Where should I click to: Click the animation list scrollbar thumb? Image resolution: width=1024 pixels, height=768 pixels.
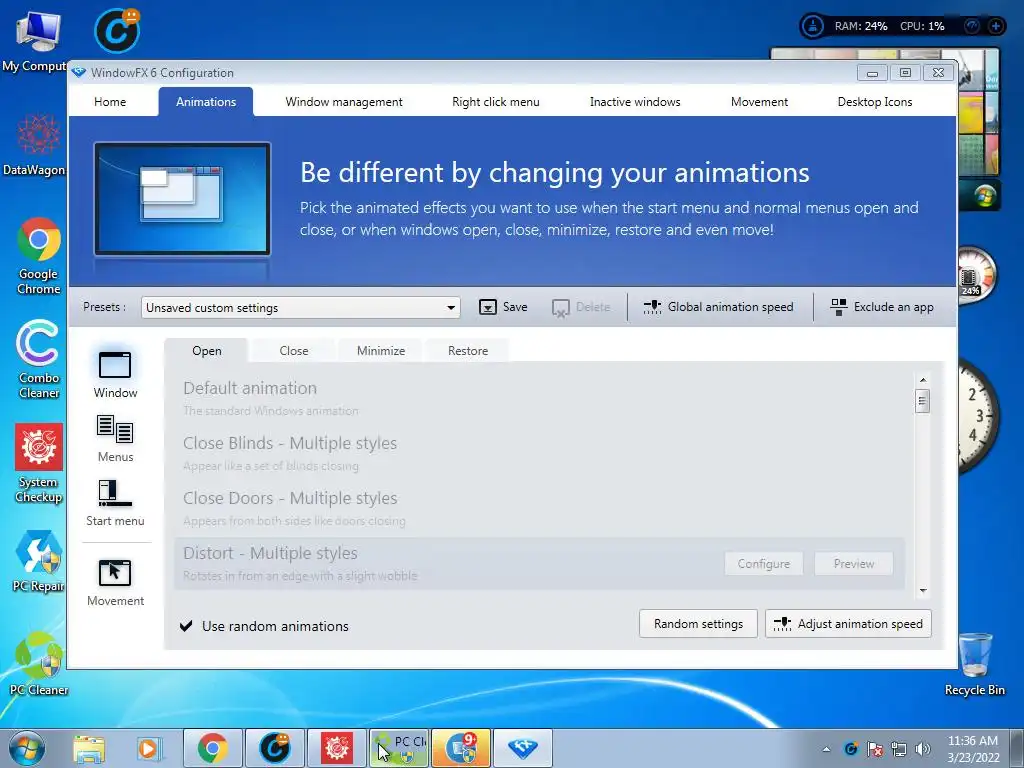click(922, 401)
